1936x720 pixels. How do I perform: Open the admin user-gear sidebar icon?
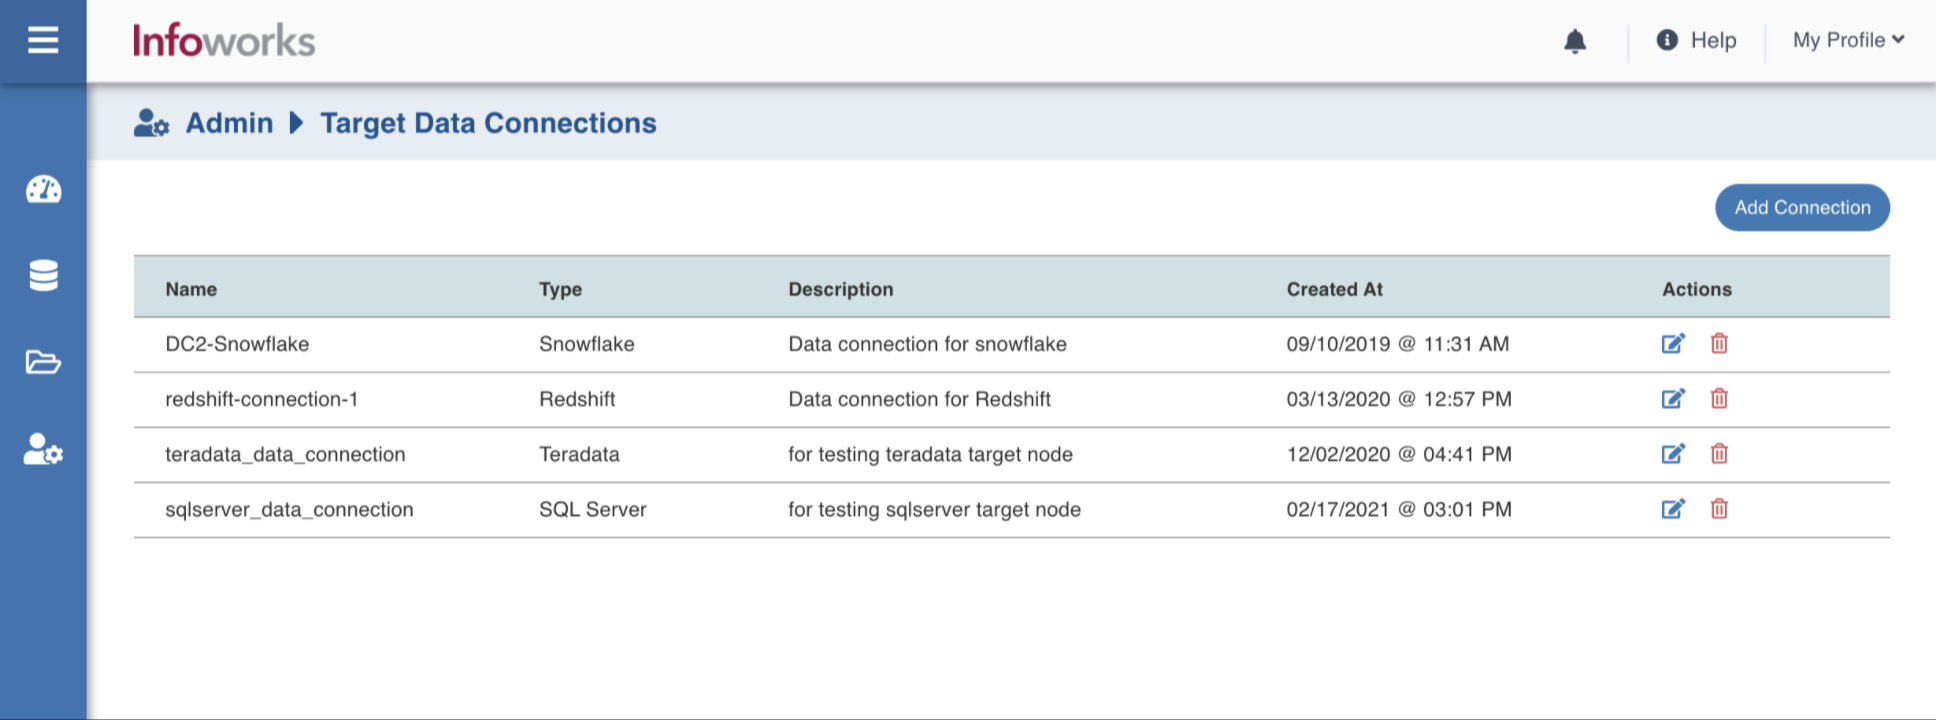pyautogui.click(x=43, y=449)
